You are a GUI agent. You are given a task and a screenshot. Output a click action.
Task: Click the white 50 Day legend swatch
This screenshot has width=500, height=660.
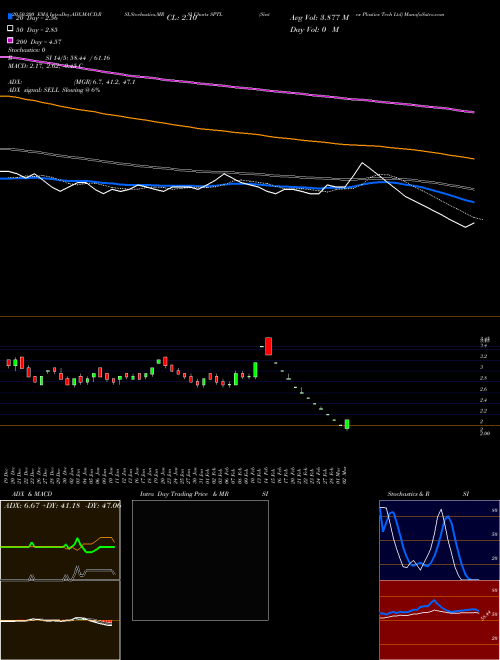(11, 28)
